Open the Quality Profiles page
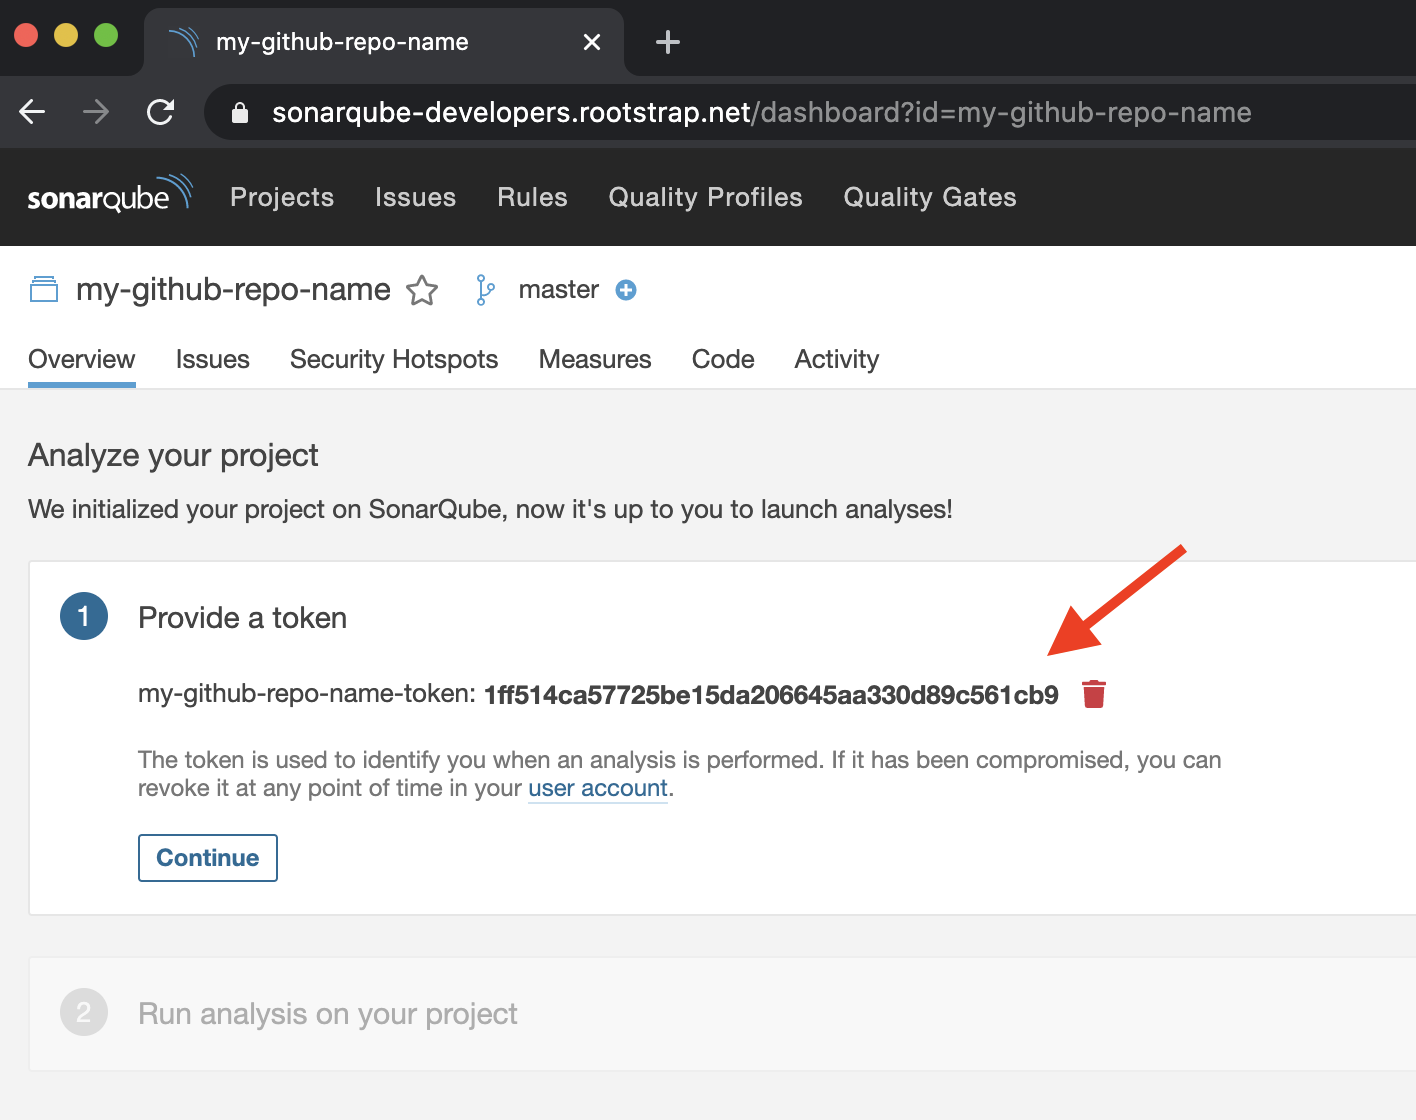This screenshot has width=1416, height=1120. [x=705, y=197]
